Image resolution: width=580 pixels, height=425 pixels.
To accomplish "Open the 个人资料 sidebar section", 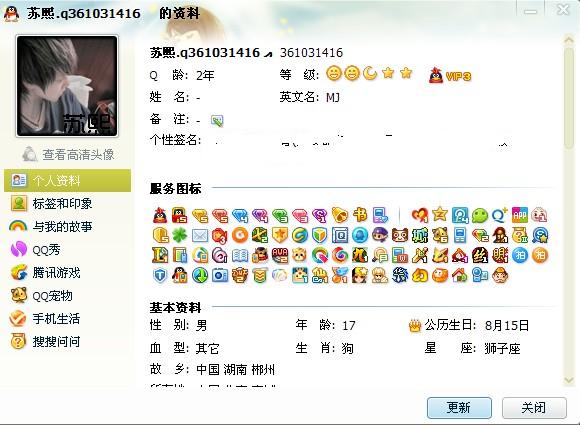I will tap(67, 181).
